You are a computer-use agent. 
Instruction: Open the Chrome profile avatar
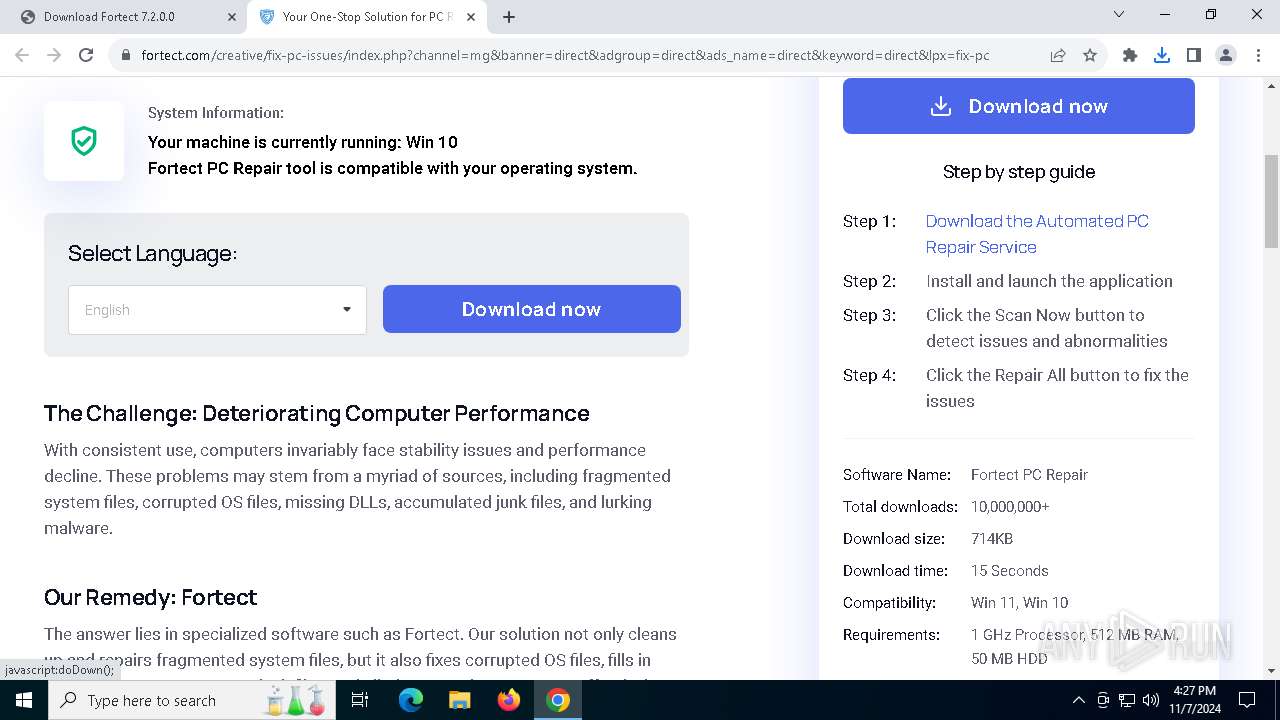1226,56
